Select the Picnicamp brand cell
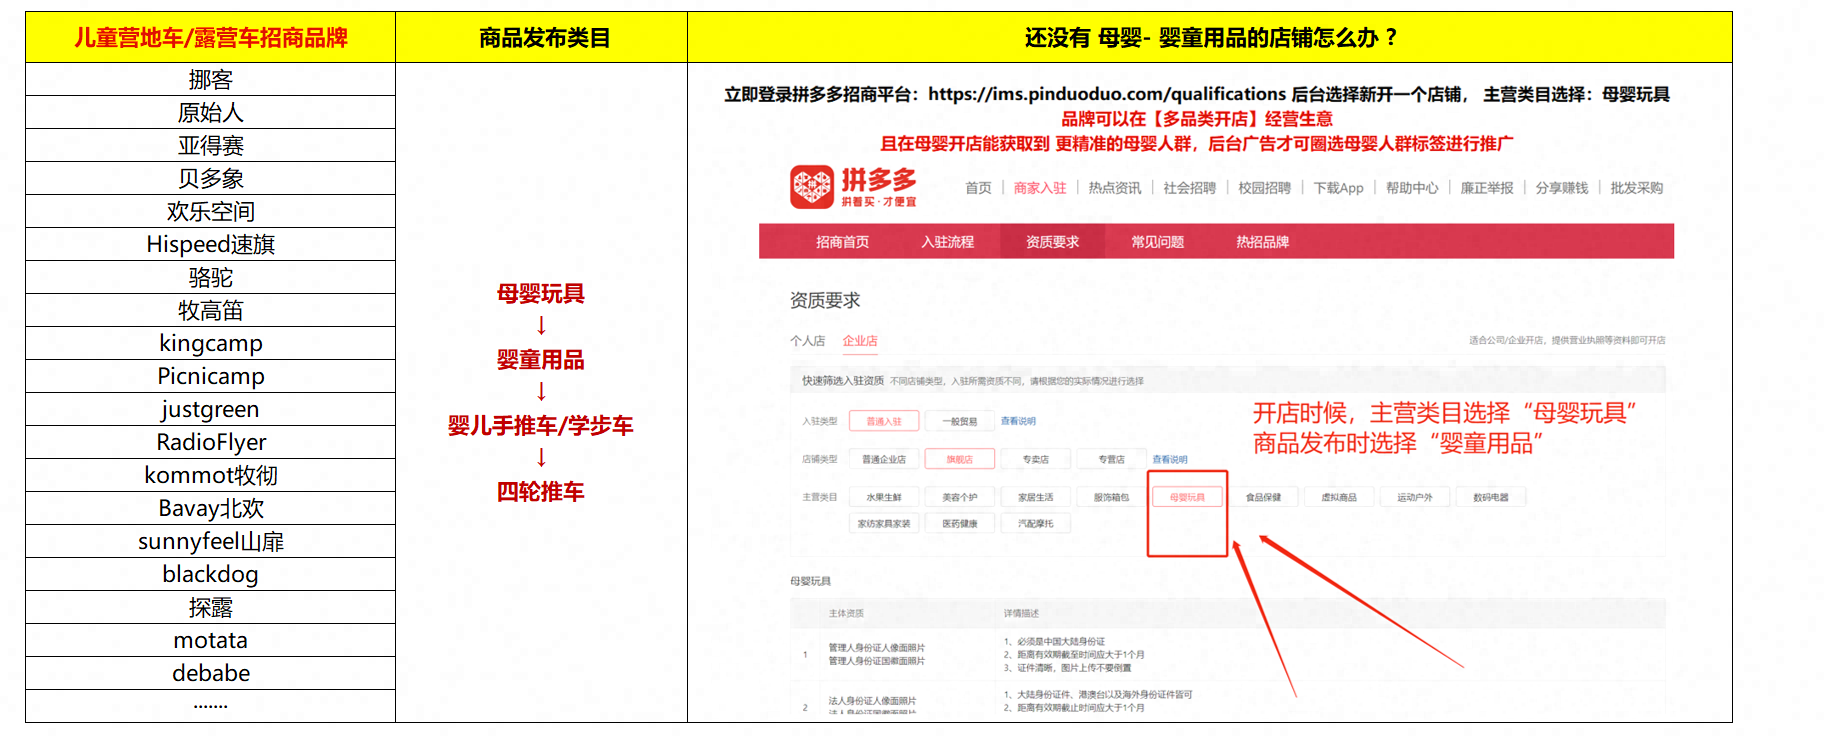Viewport: 1826px width, 740px height. [211, 376]
